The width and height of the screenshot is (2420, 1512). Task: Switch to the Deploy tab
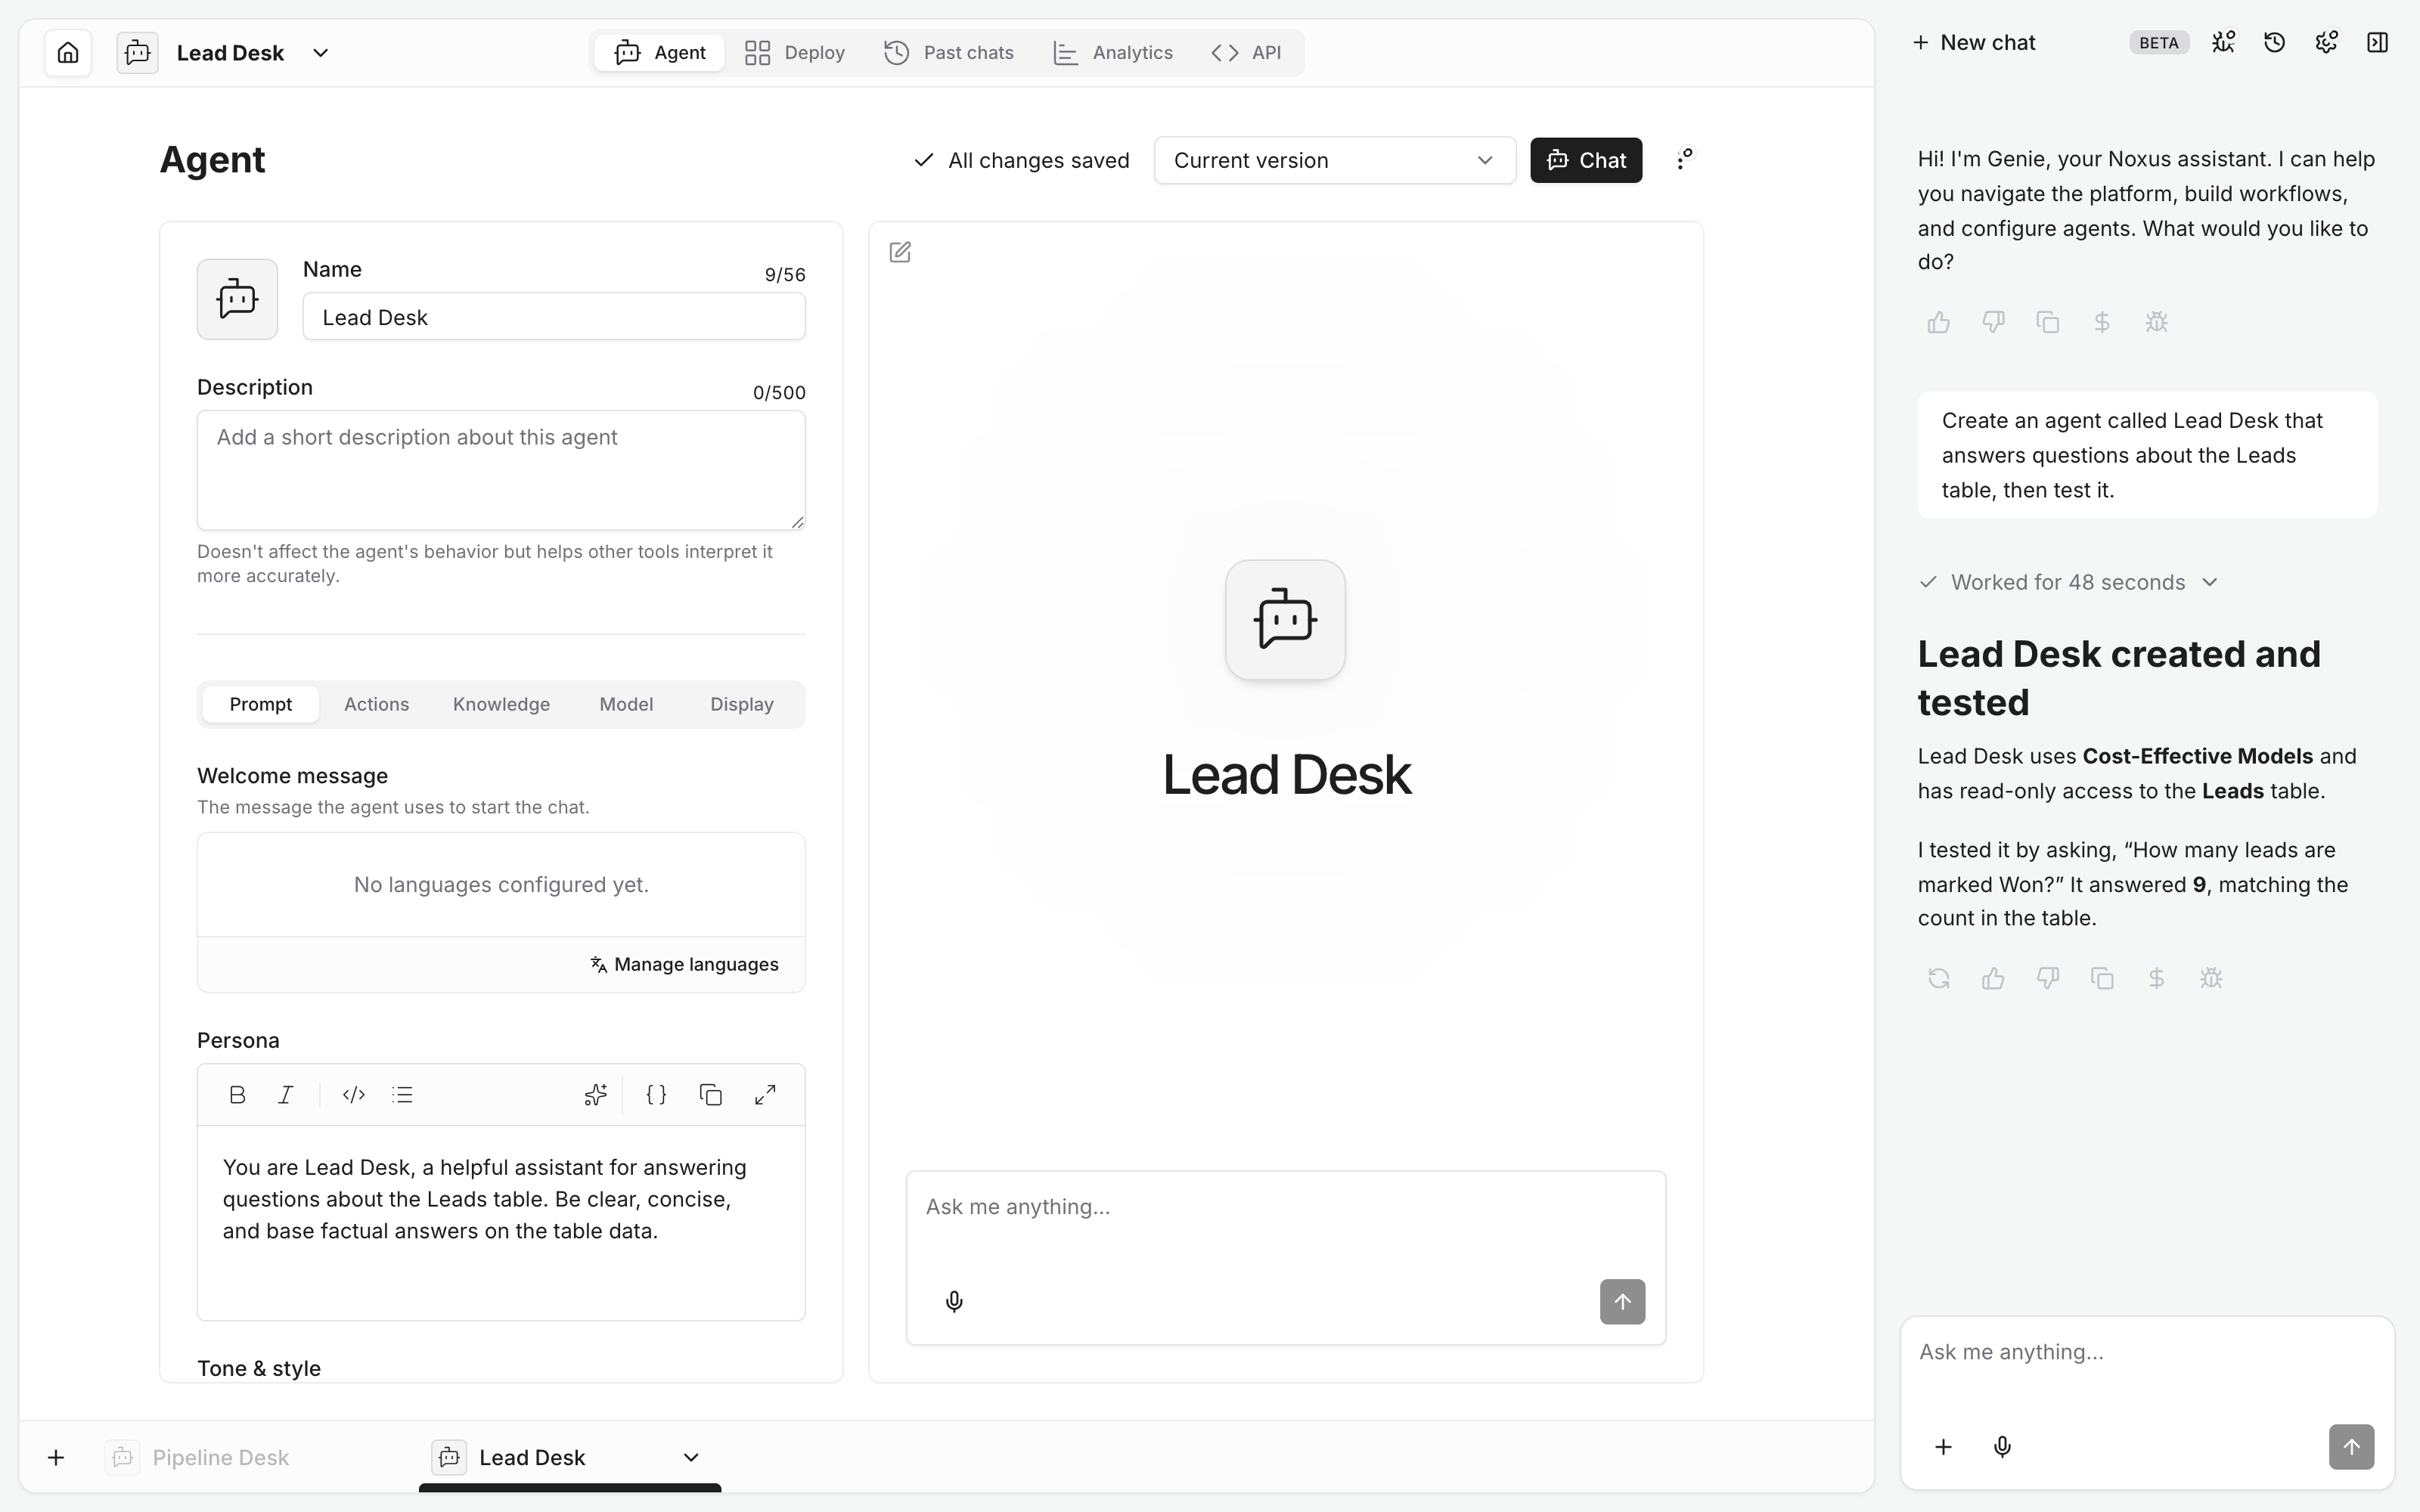(795, 52)
